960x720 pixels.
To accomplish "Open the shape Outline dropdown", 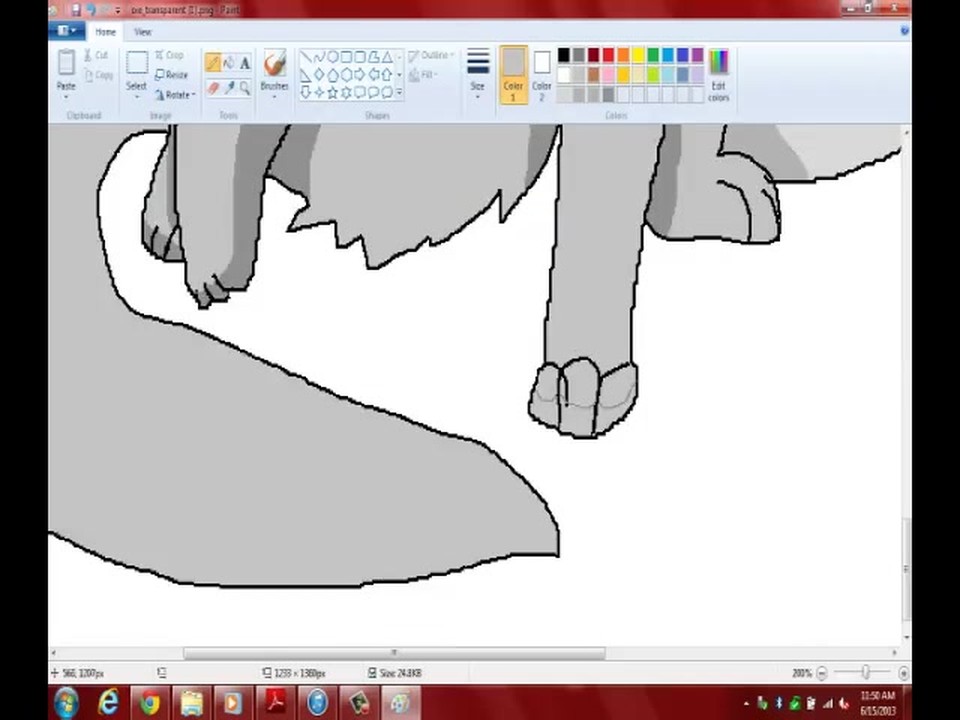I will click(x=432, y=55).
